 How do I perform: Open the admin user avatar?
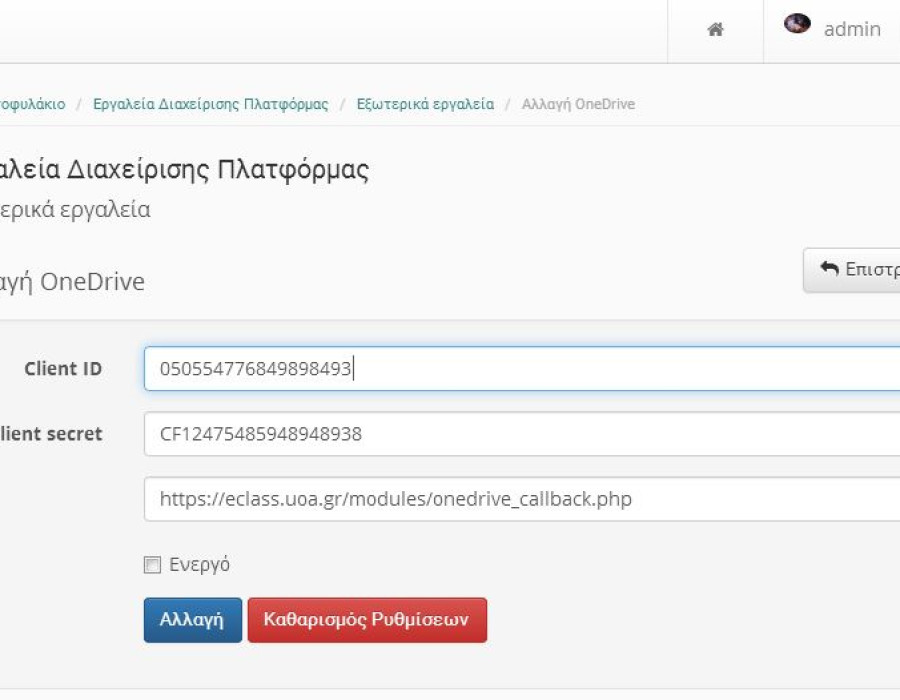[797, 24]
